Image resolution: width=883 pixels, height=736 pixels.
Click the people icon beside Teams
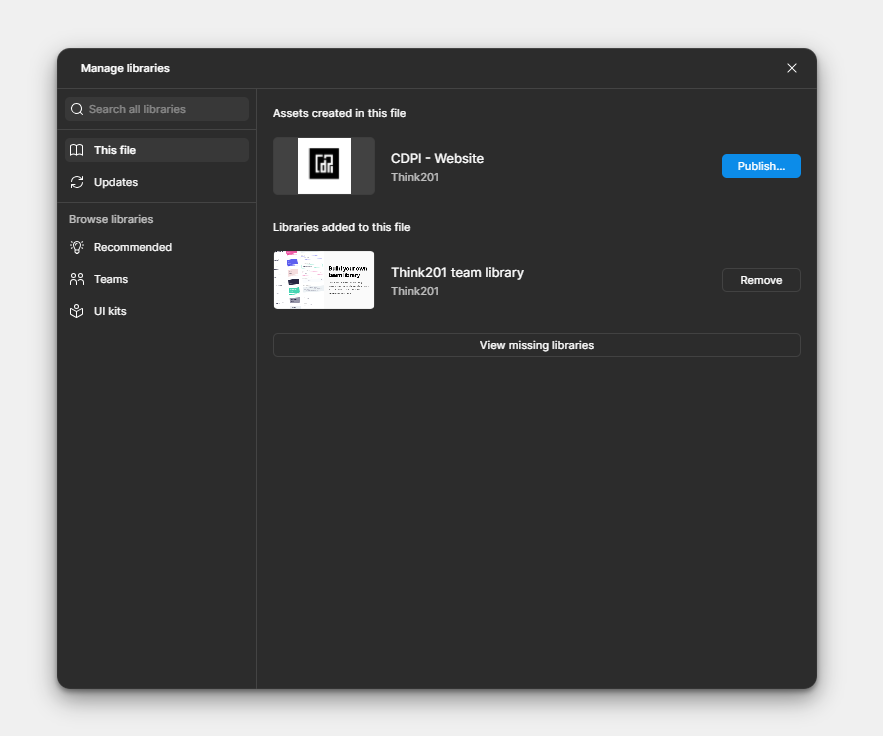[x=77, y=279]
